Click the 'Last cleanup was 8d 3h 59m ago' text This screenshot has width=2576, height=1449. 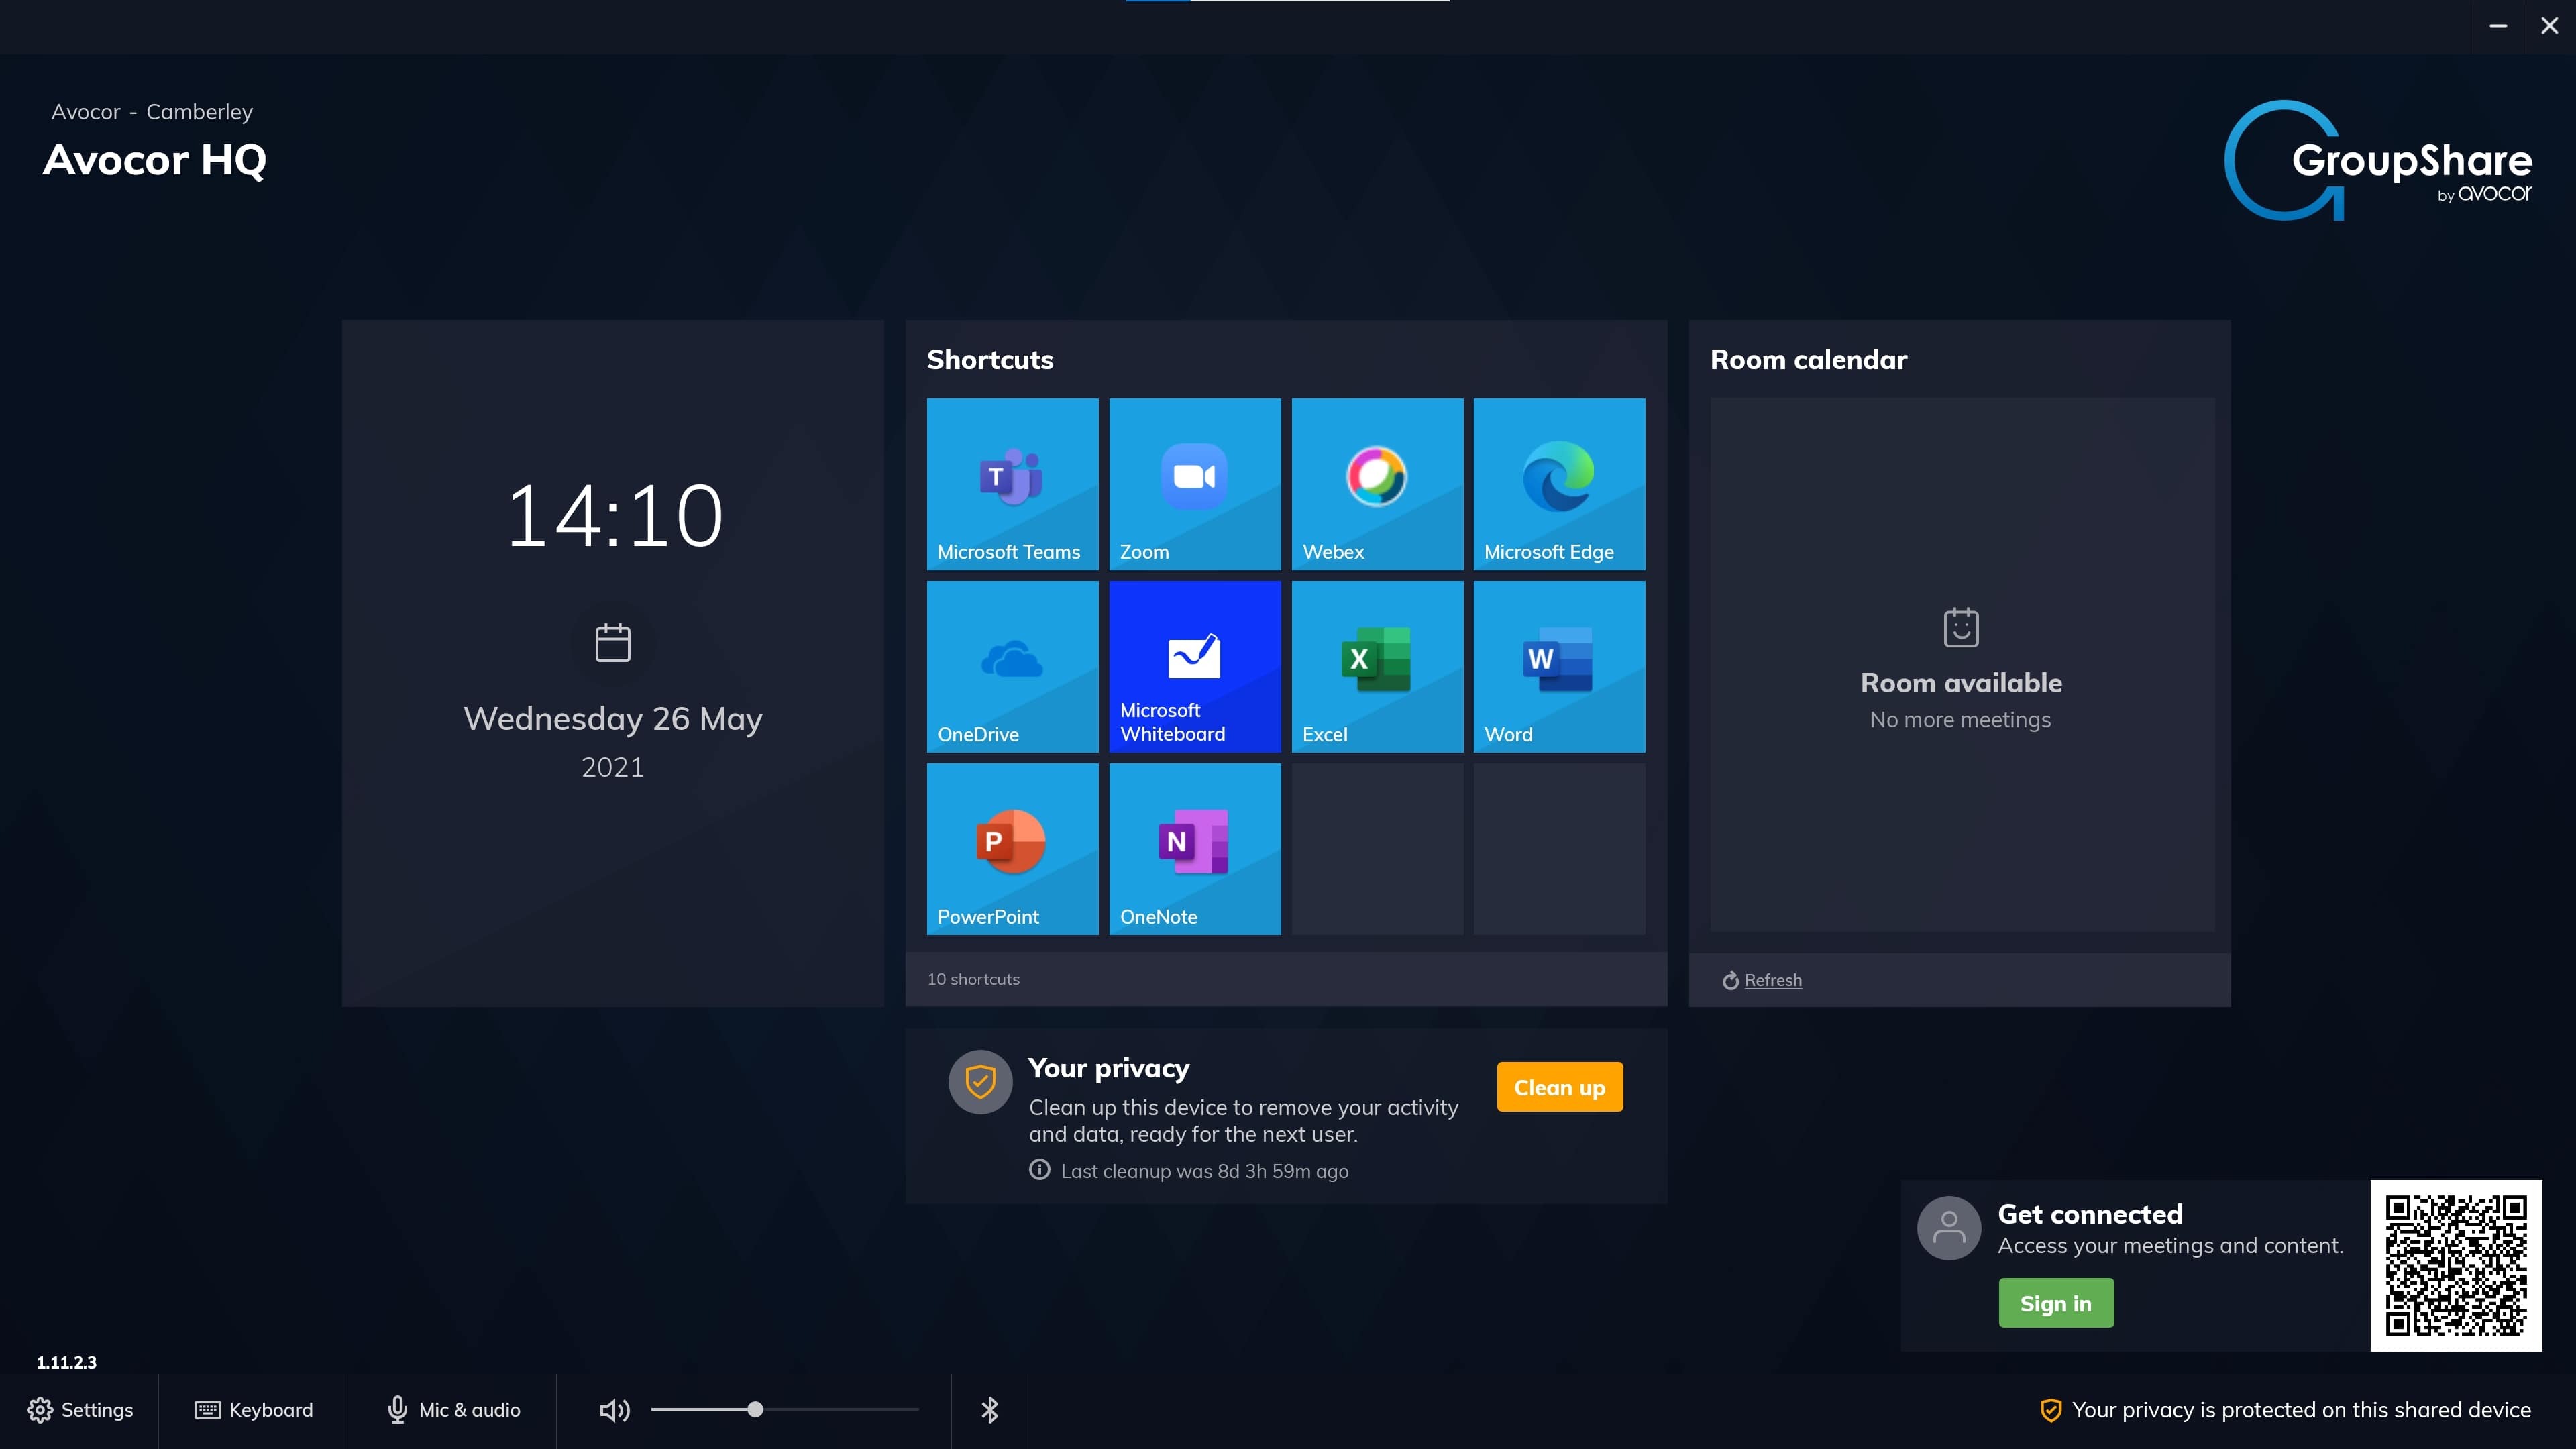(x=1204, y=1171)
